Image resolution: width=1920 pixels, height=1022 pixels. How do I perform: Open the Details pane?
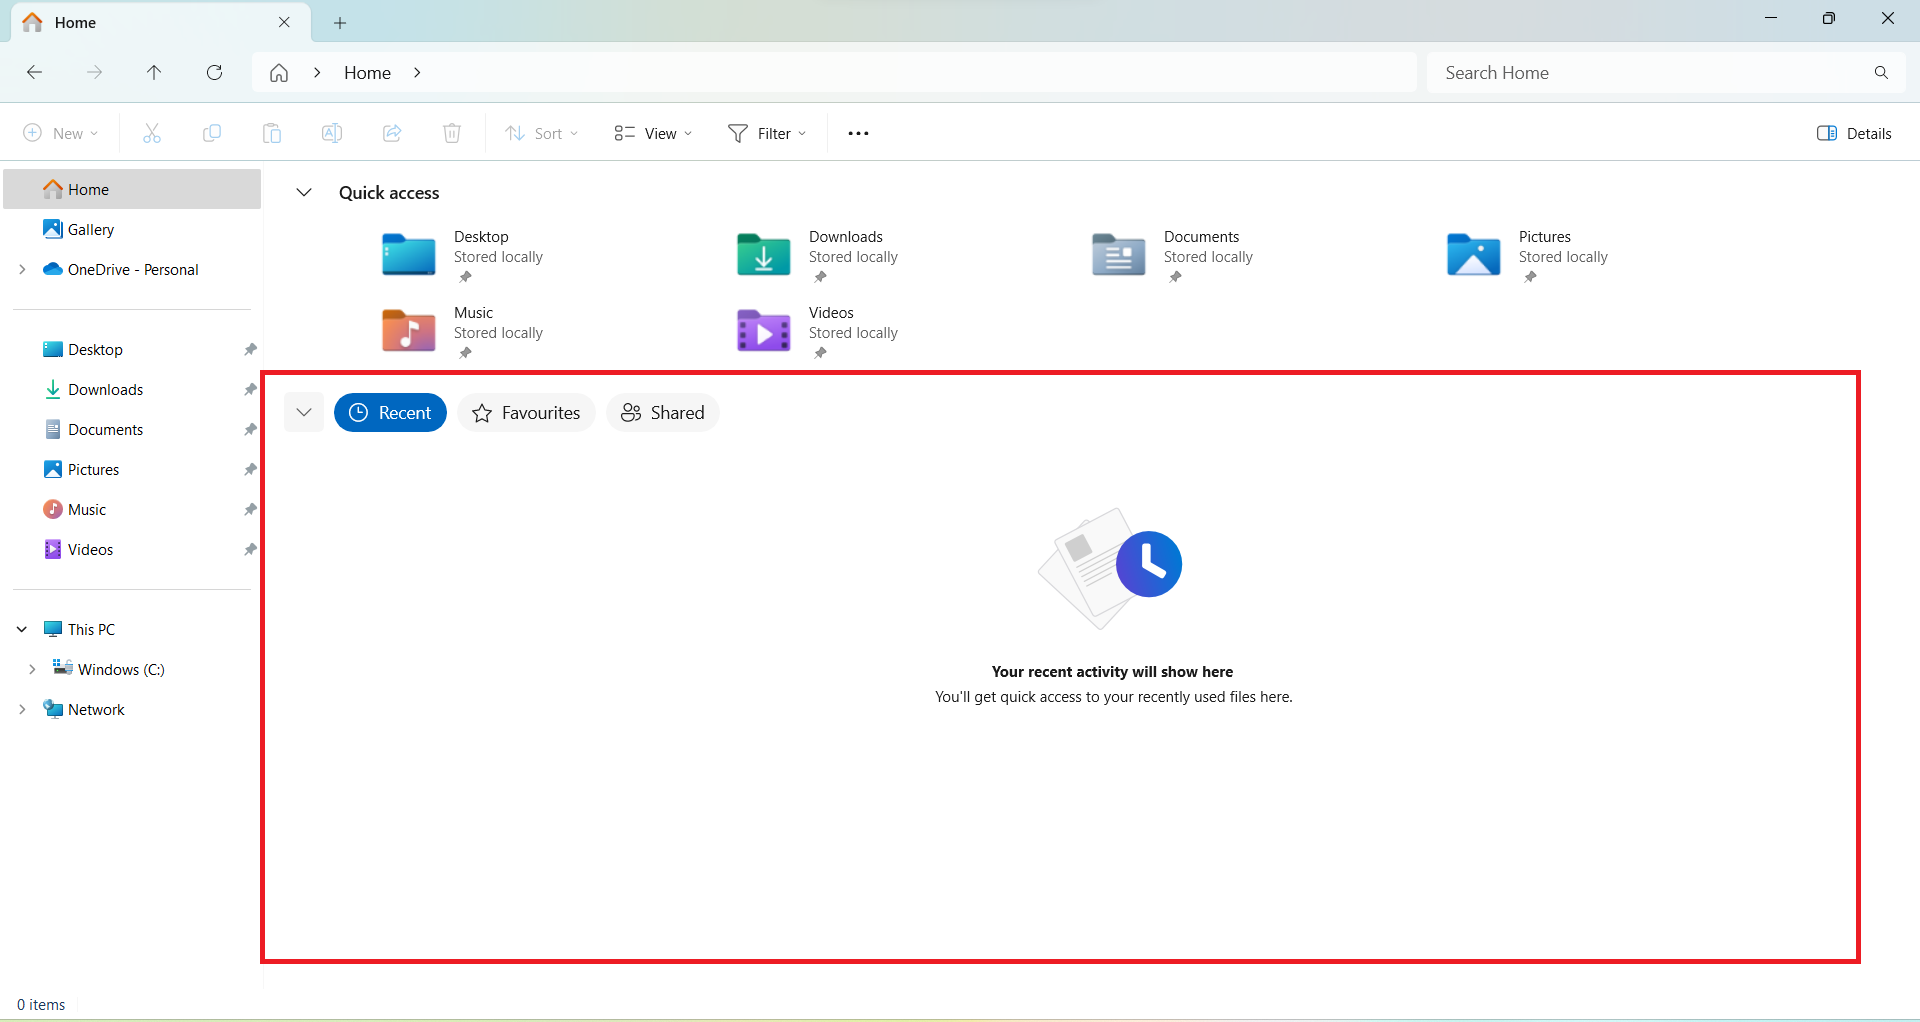(1853, 132)
